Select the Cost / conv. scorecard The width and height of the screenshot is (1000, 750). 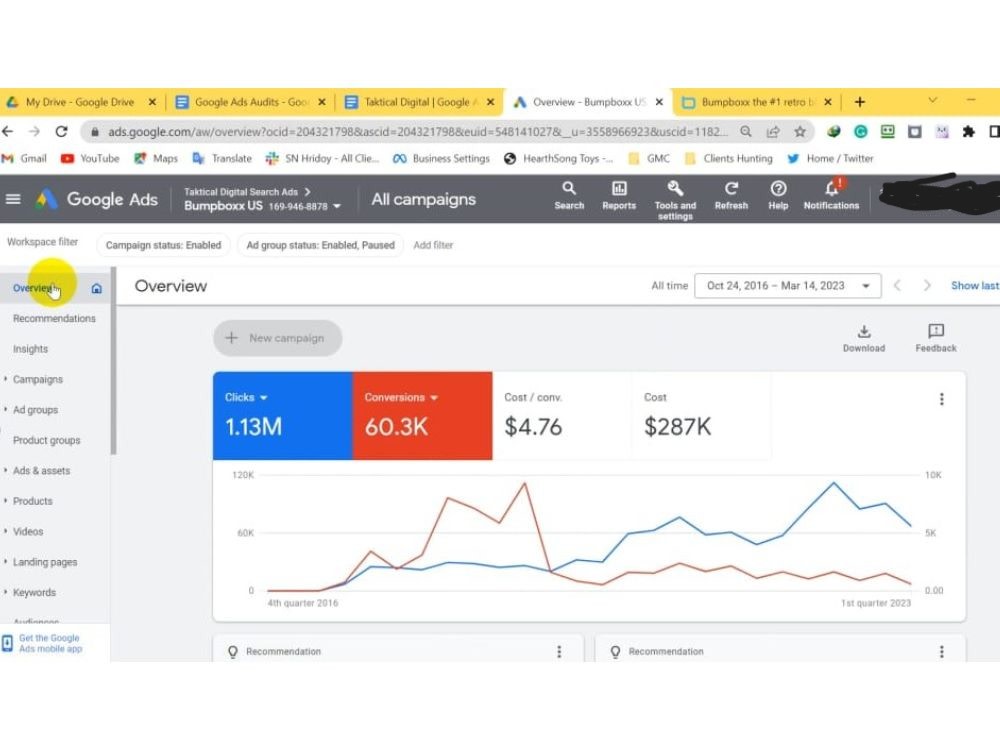[x=562, y=415]
